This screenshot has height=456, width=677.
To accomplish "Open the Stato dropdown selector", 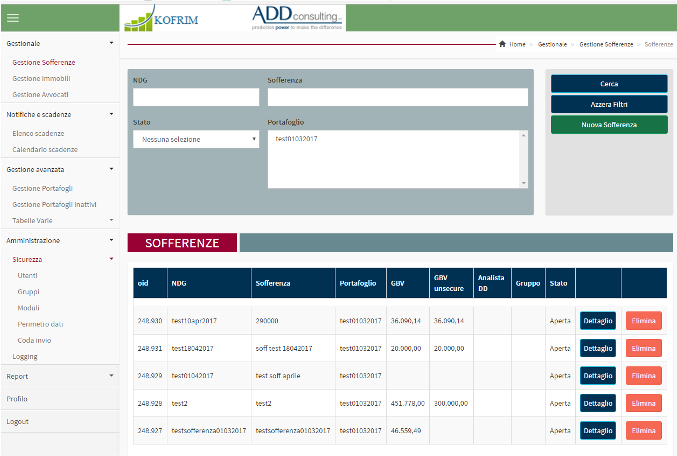I will coord(195,139).
